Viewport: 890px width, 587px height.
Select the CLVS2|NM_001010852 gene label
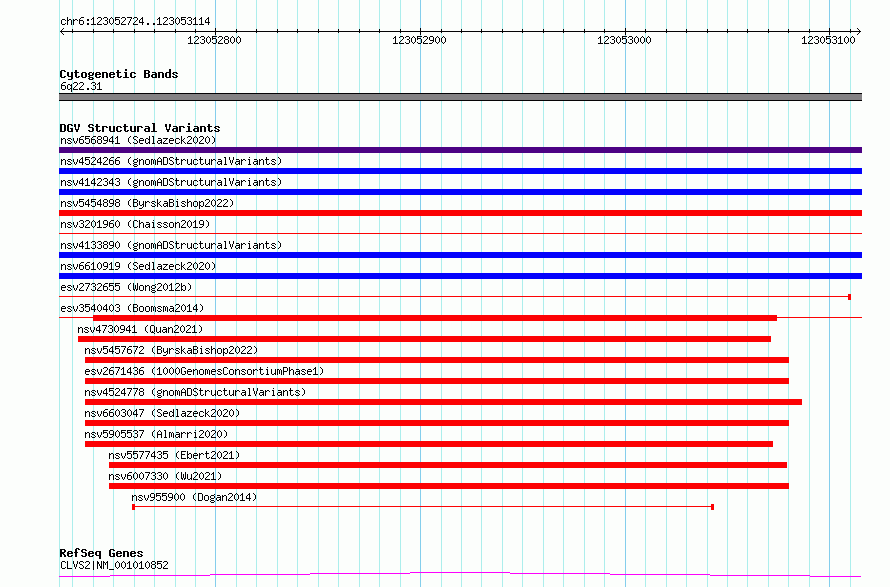point(114,565)
